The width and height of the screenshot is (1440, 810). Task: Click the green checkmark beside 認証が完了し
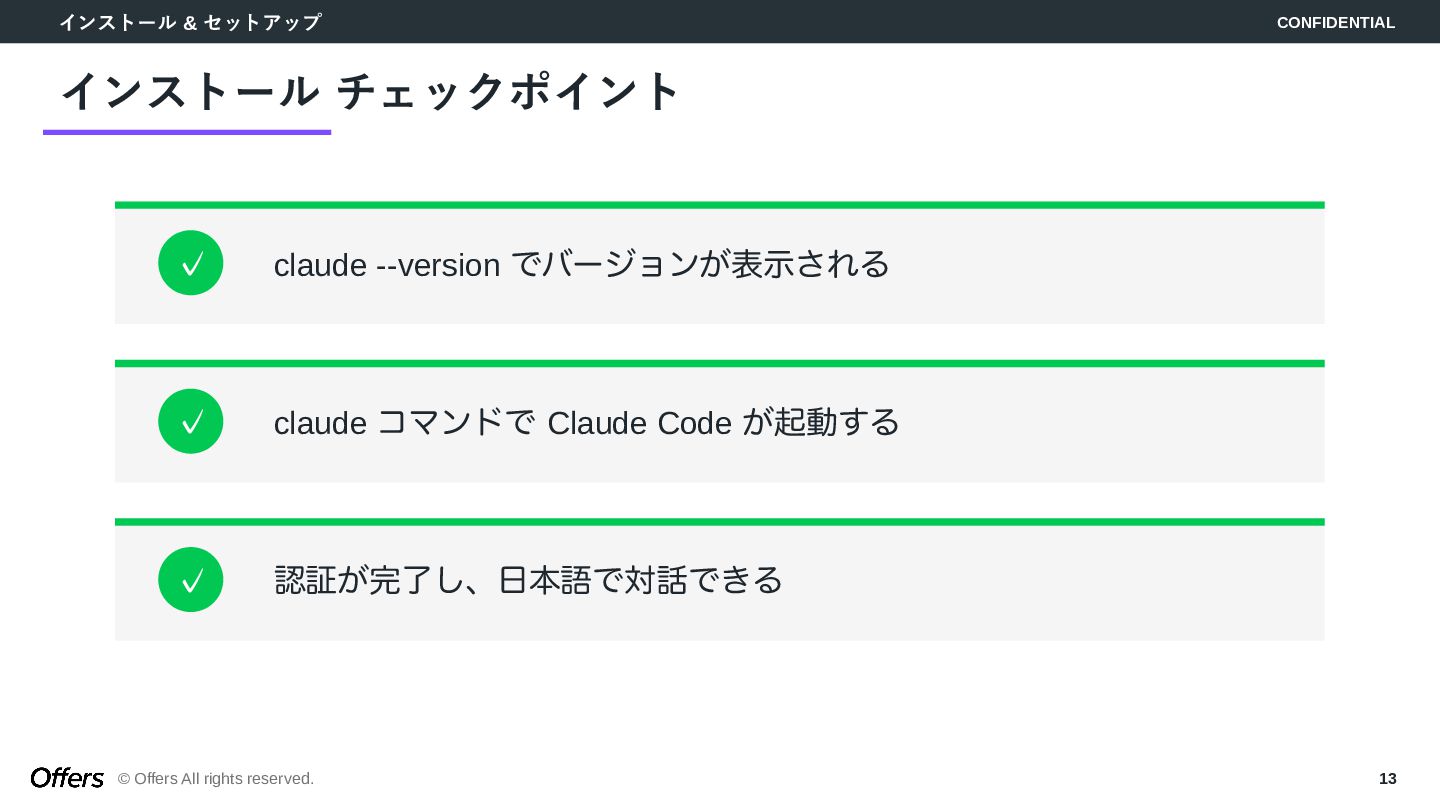click(x=190, y=580)
